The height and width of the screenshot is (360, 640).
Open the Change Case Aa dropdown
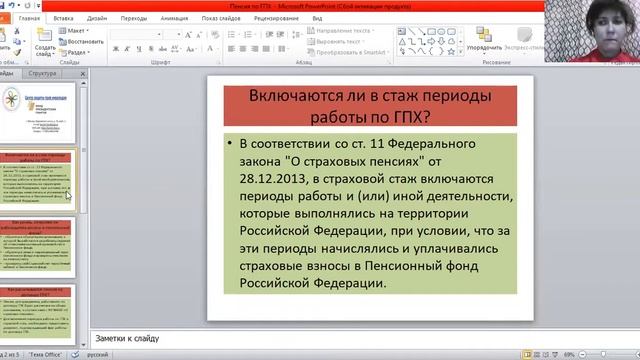click(191, 49)
